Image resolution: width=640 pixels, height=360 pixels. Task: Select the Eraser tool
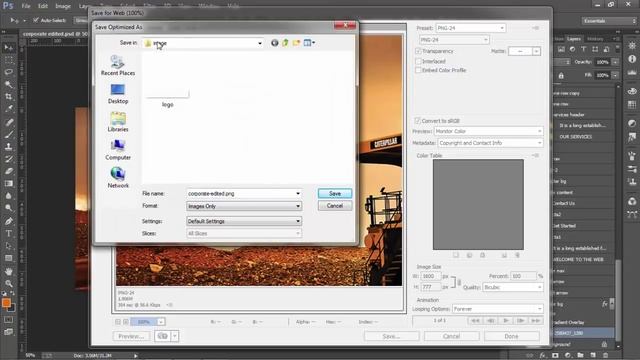pyautogui.click(x=9, y=171)
